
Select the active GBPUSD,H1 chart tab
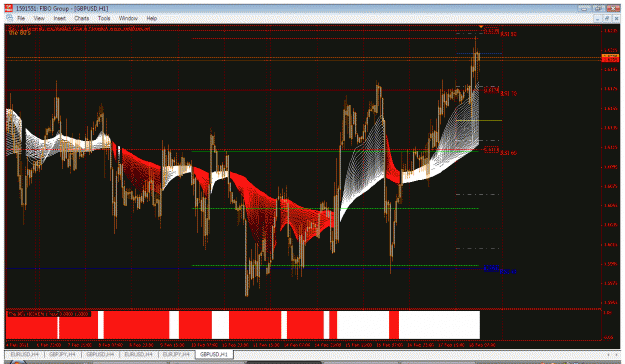(214, 354)
